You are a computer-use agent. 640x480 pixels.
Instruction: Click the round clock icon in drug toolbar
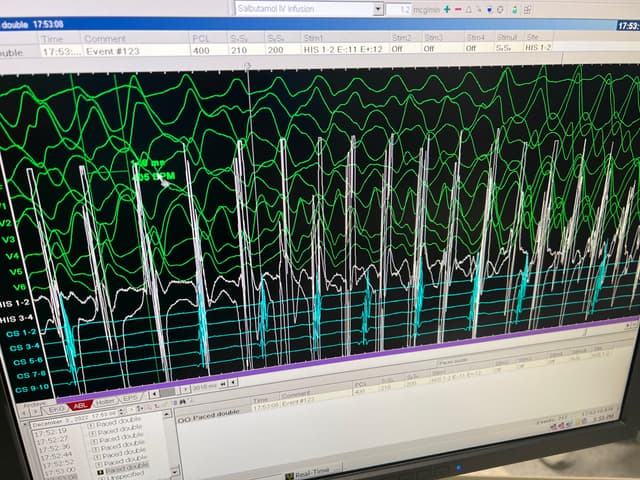pyautogui.click(x=500, y=9)
